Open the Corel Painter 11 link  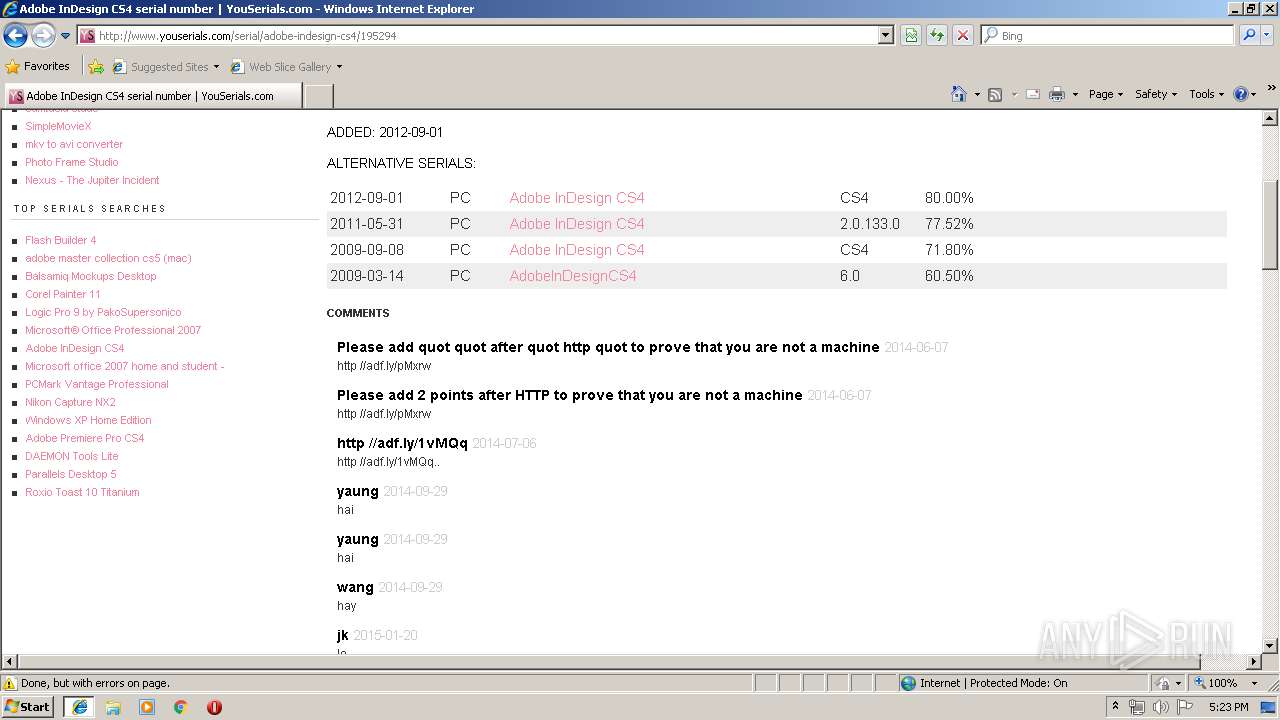click(x=63, y=294)
